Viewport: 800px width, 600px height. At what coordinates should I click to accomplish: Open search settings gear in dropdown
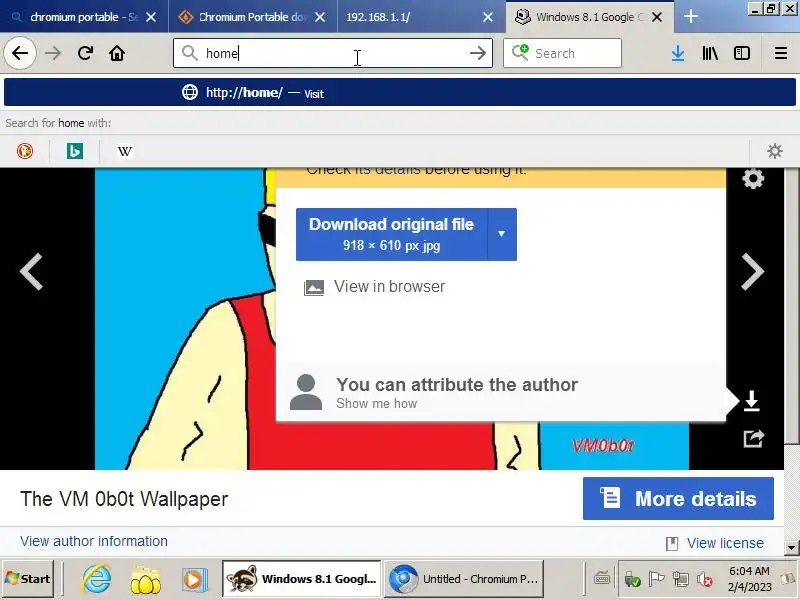tap(774, 151)
